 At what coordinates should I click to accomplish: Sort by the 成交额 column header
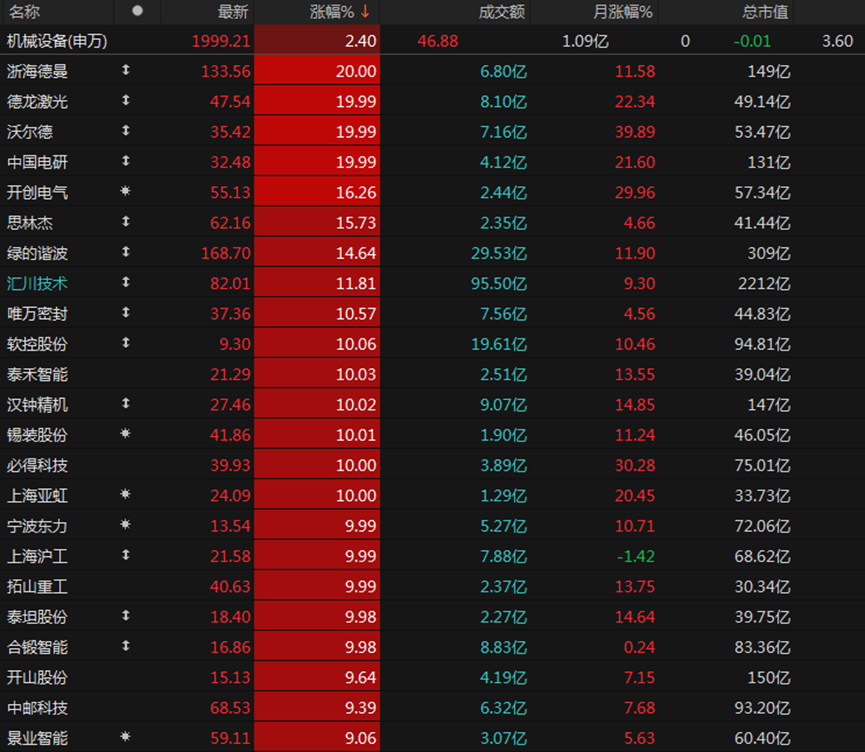(501, 12)
